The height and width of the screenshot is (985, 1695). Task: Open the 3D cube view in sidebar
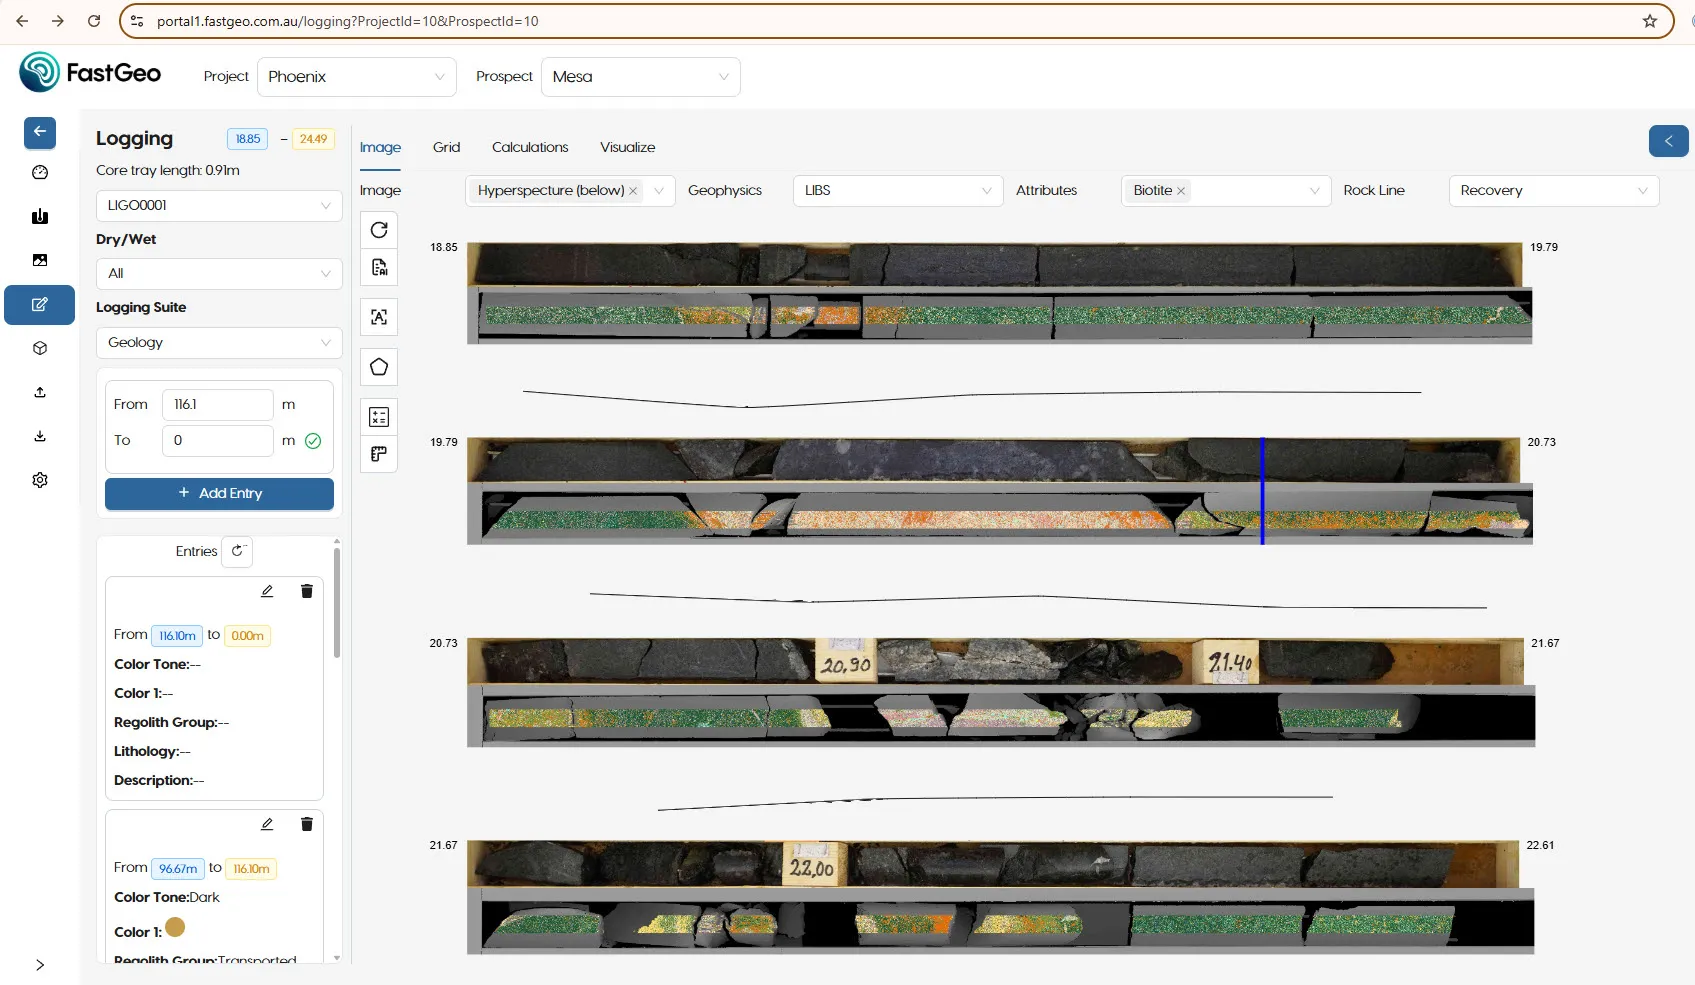[x=40, y=348]
